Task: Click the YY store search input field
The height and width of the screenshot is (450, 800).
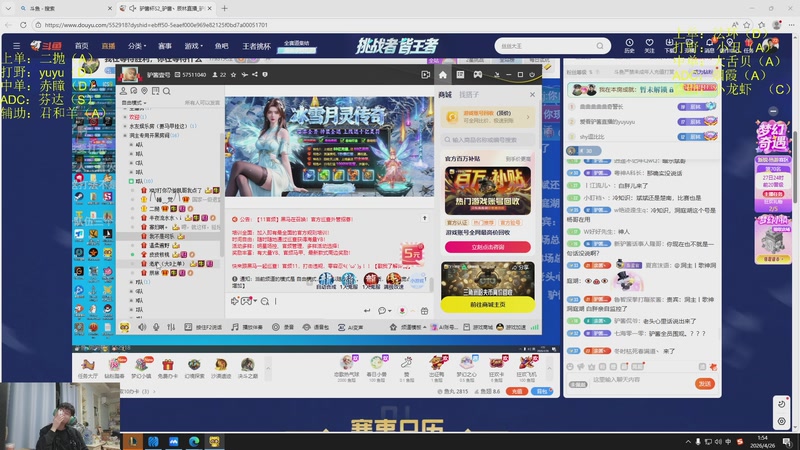Action: coord(488,139)
